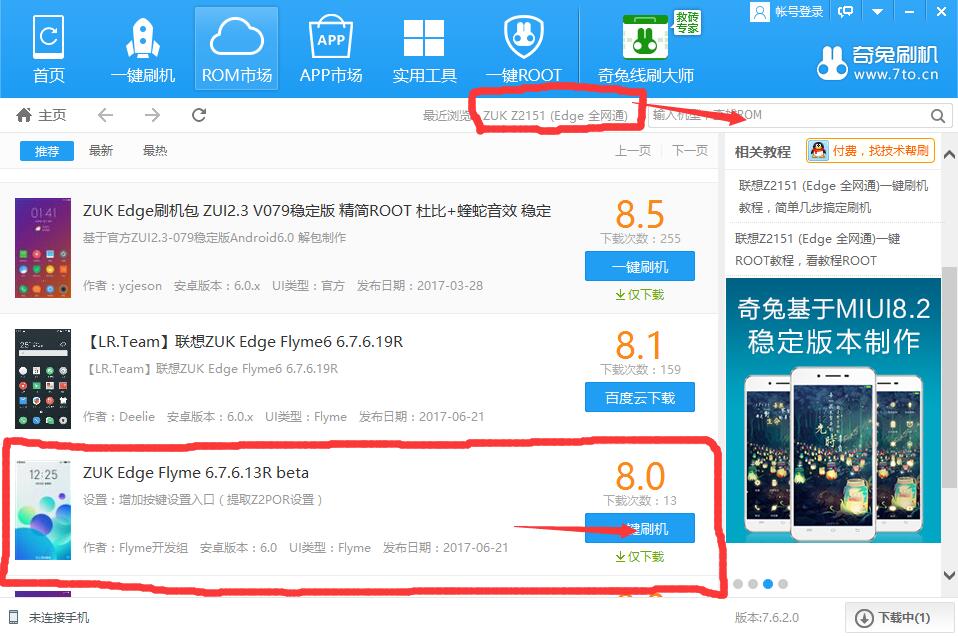Select the fourth carousel dot below the MIUI banner

tap(783, 584)
